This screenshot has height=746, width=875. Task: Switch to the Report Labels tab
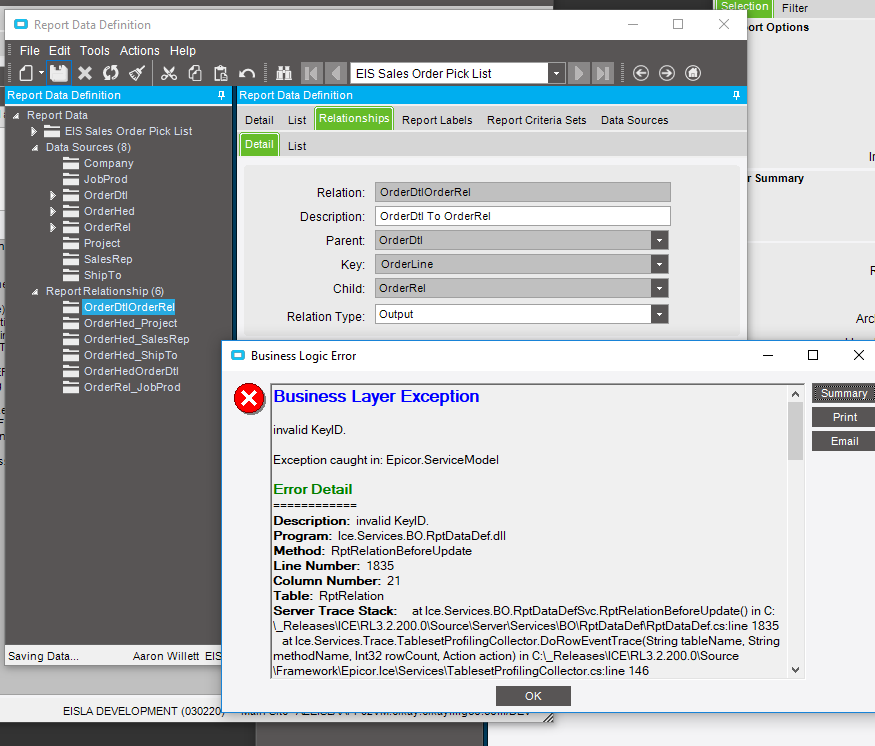[x=436, y=119]
